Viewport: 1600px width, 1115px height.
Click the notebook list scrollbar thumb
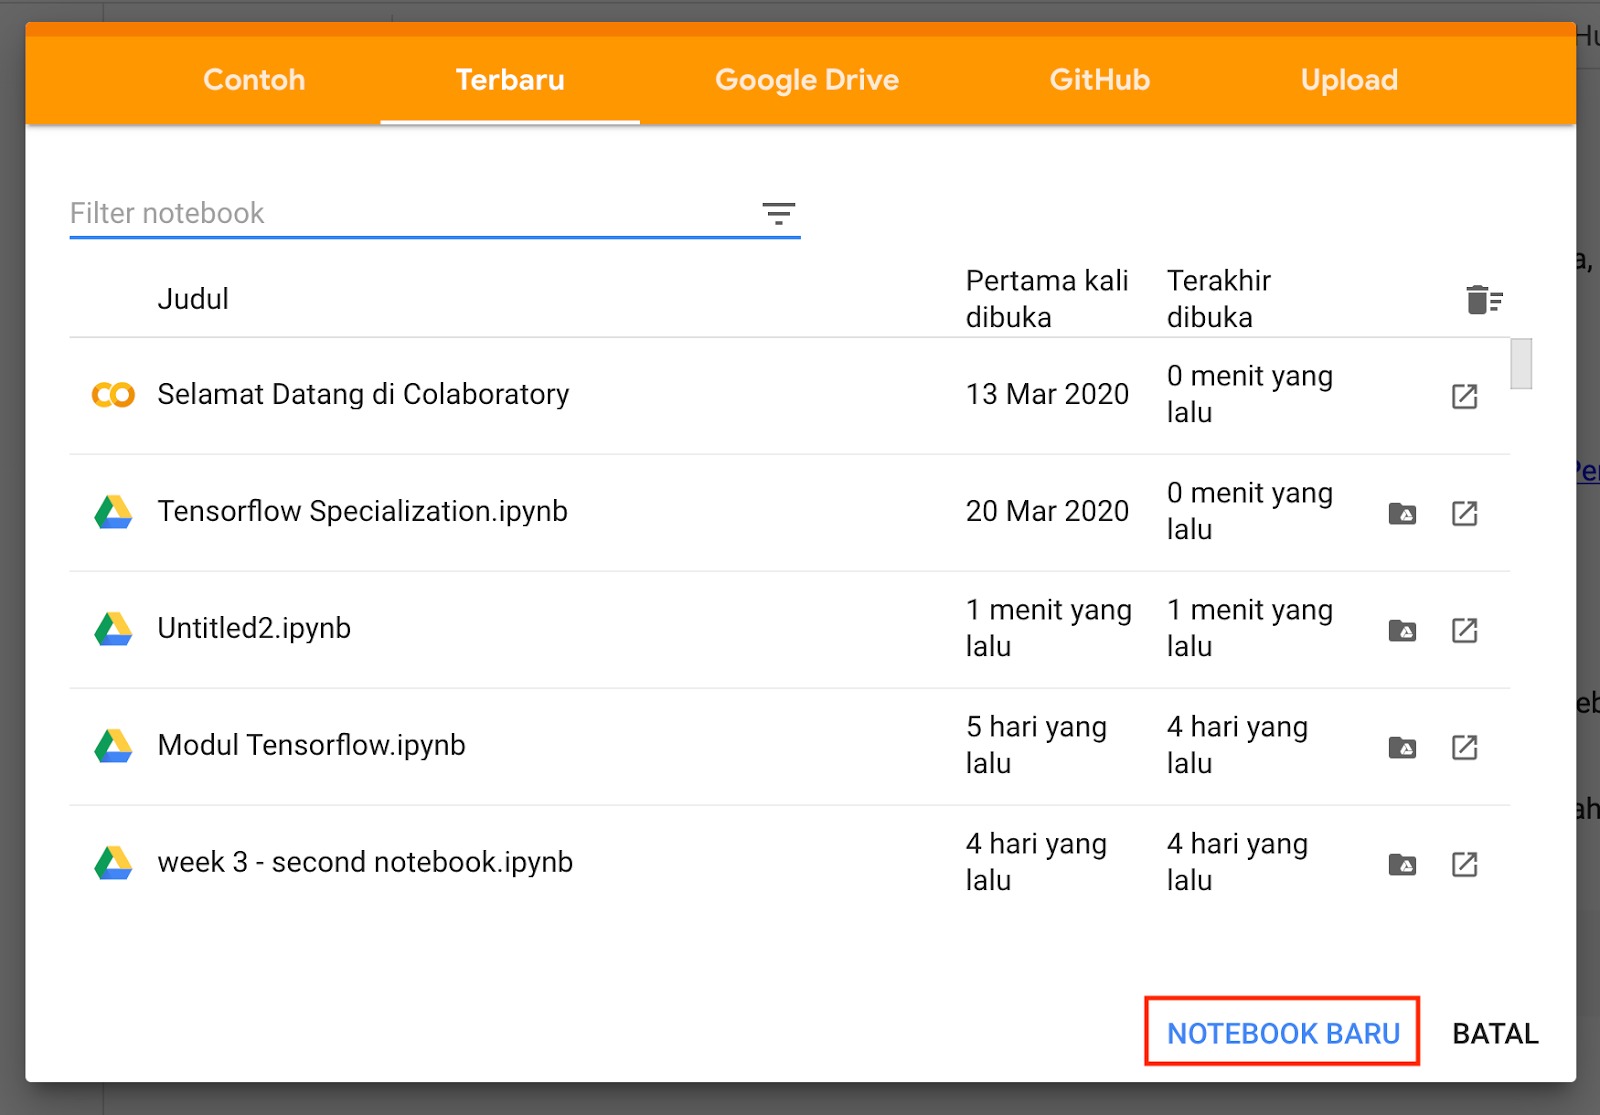(1521, 364)
